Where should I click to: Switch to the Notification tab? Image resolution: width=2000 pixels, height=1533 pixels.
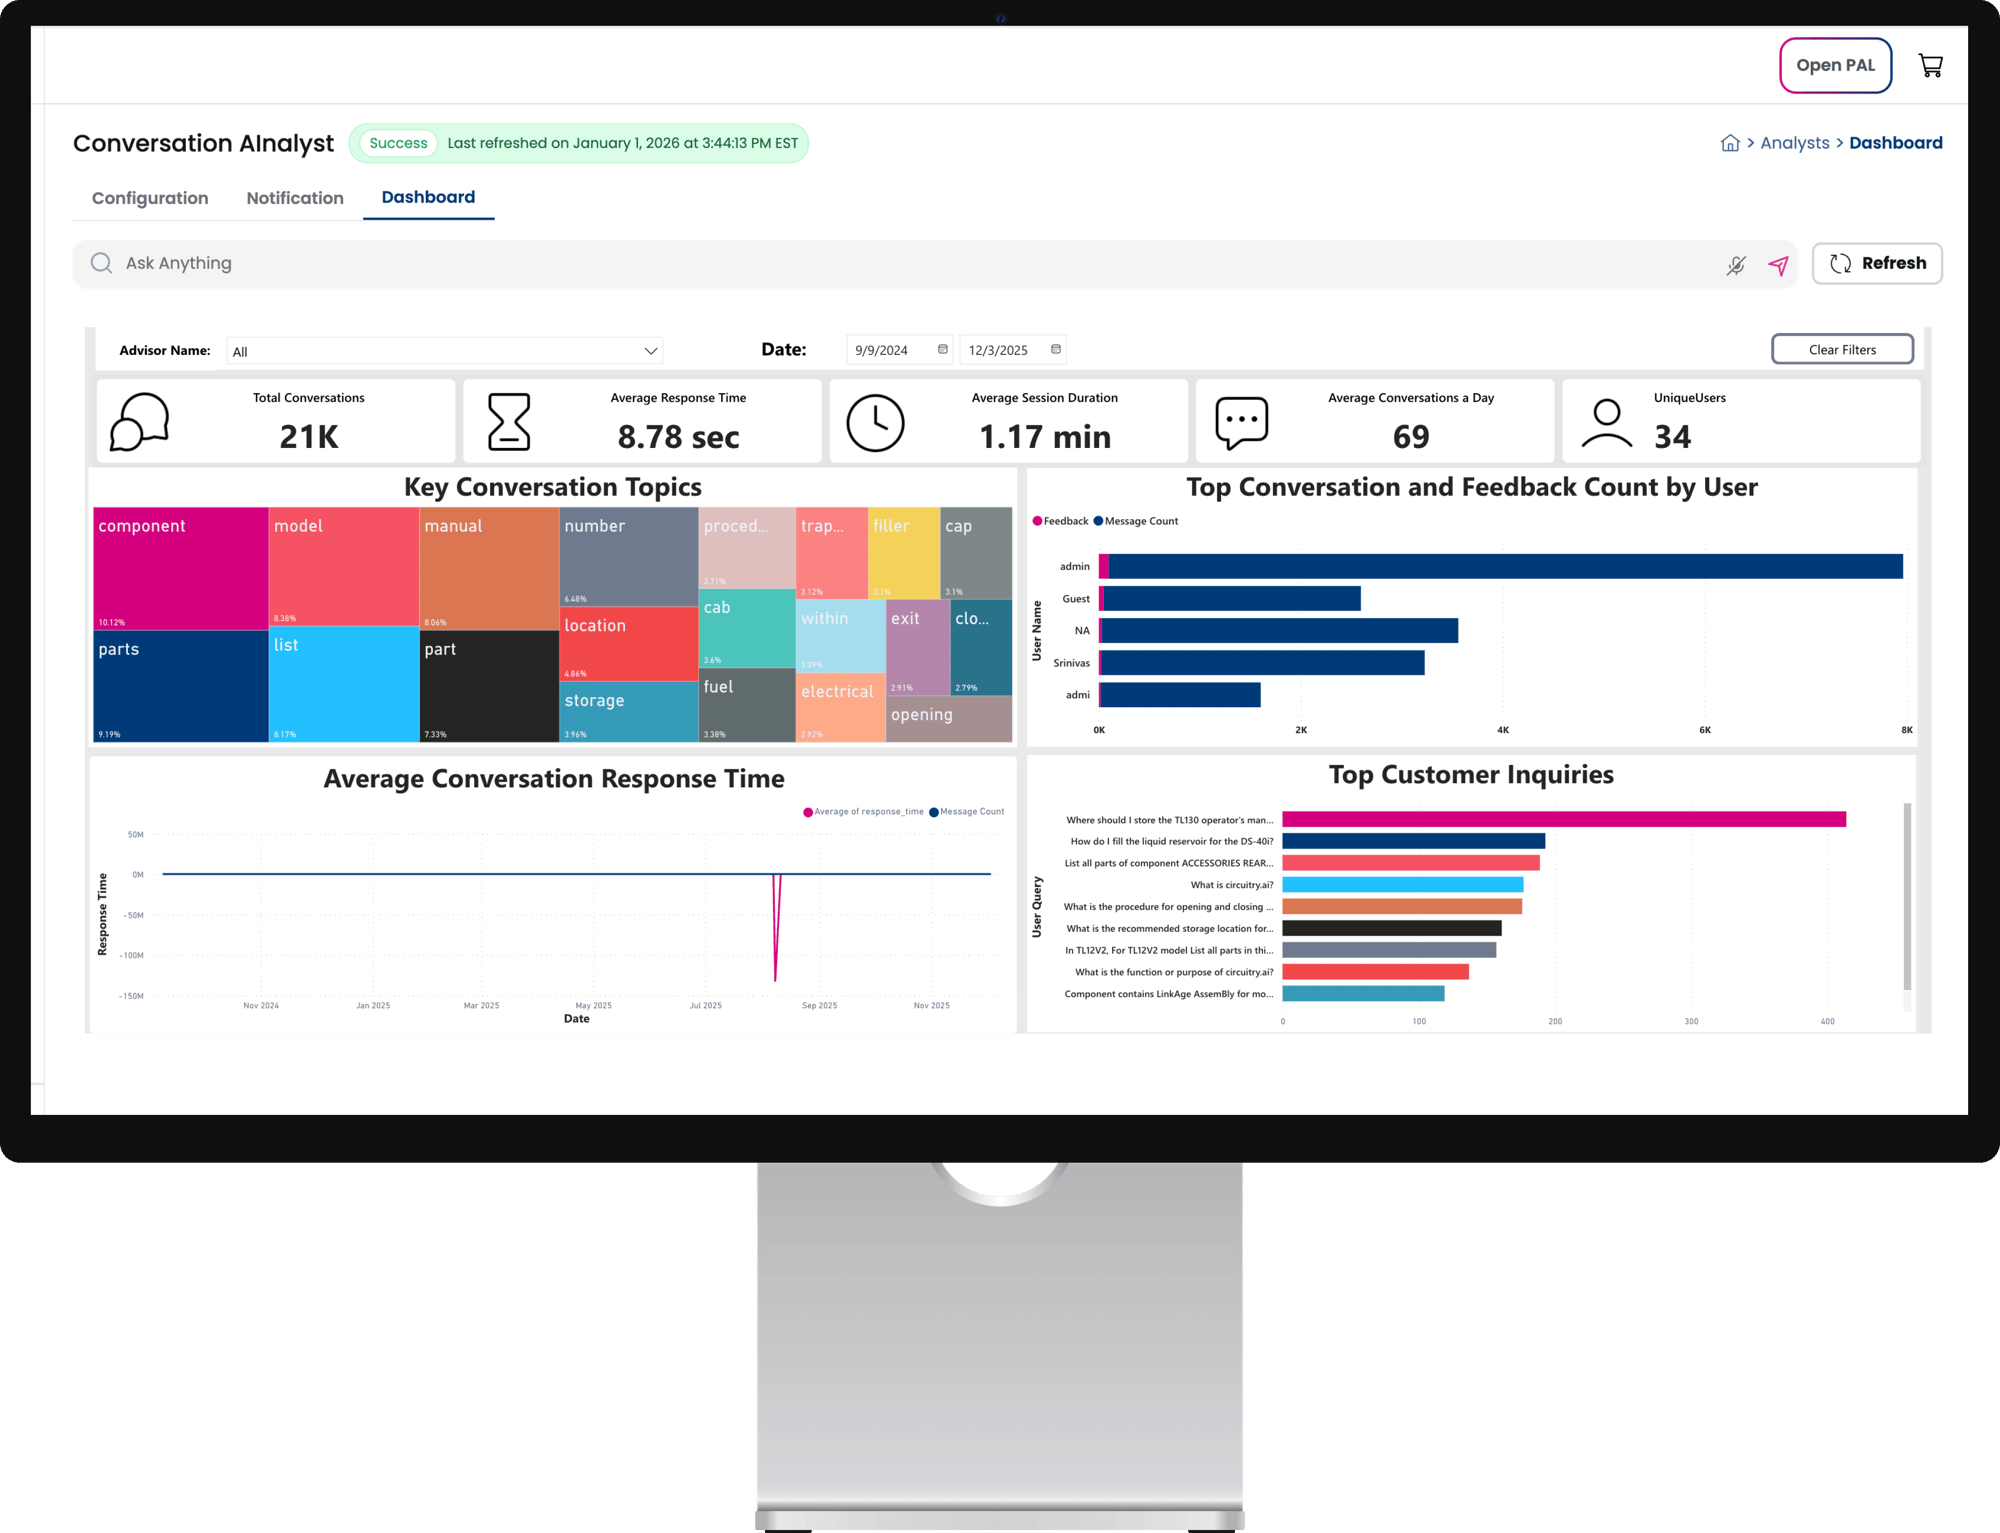pyautogui.click(x=295, y=198)
